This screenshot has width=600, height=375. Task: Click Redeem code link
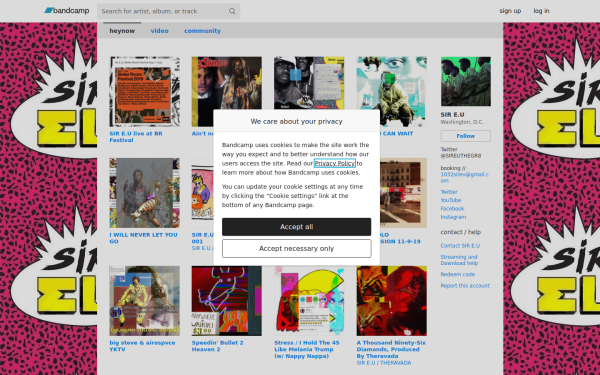[x=458, y=274]
